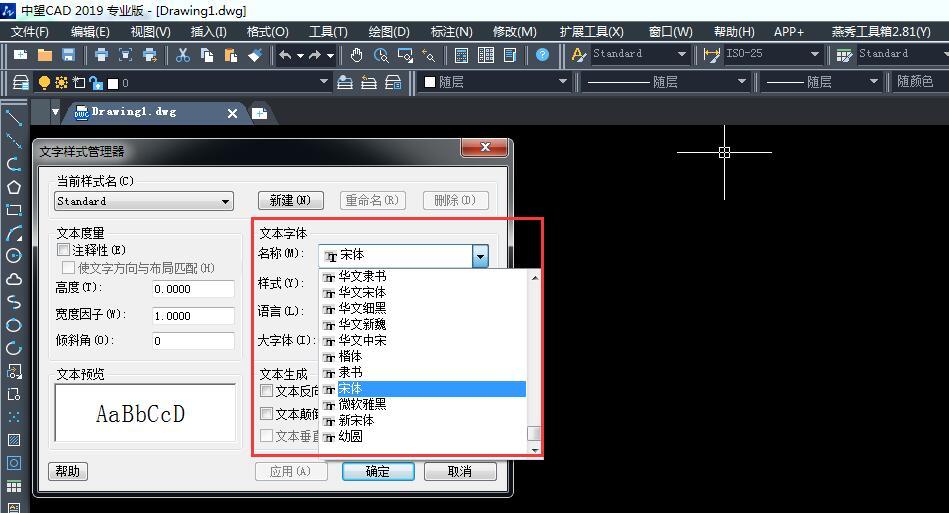
Task: Open Print Preview icon
Action: click(126, 55)
